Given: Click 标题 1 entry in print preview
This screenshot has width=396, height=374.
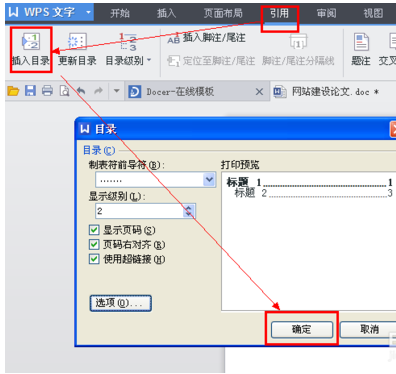Looking at the screenshot, I should pos(310,182).
